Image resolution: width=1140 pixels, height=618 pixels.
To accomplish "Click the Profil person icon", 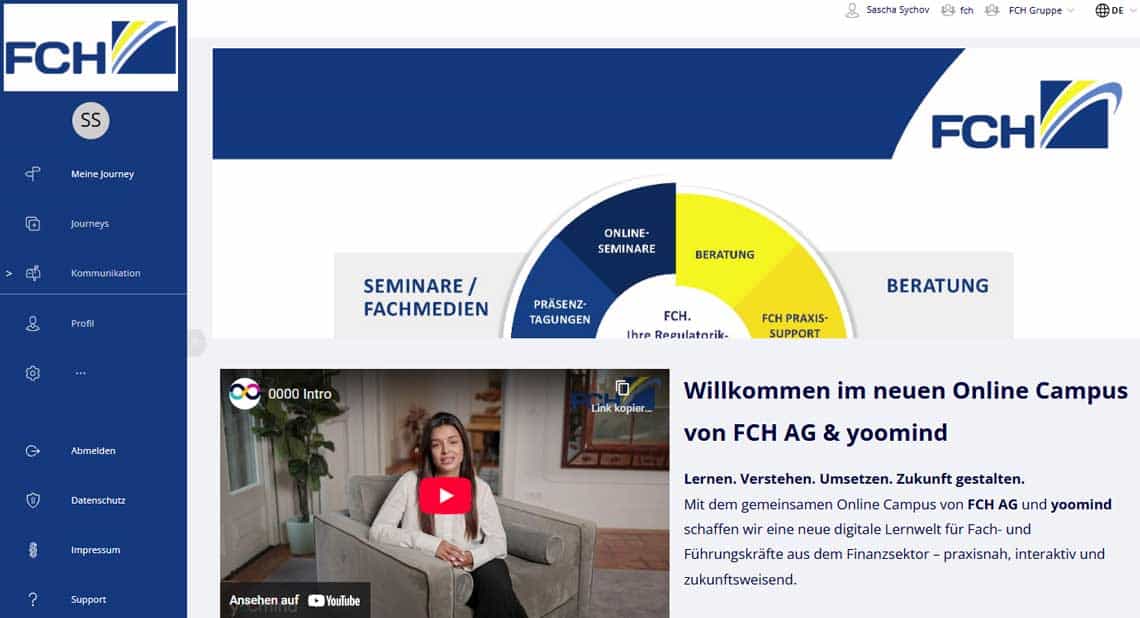I will (33, 324).
